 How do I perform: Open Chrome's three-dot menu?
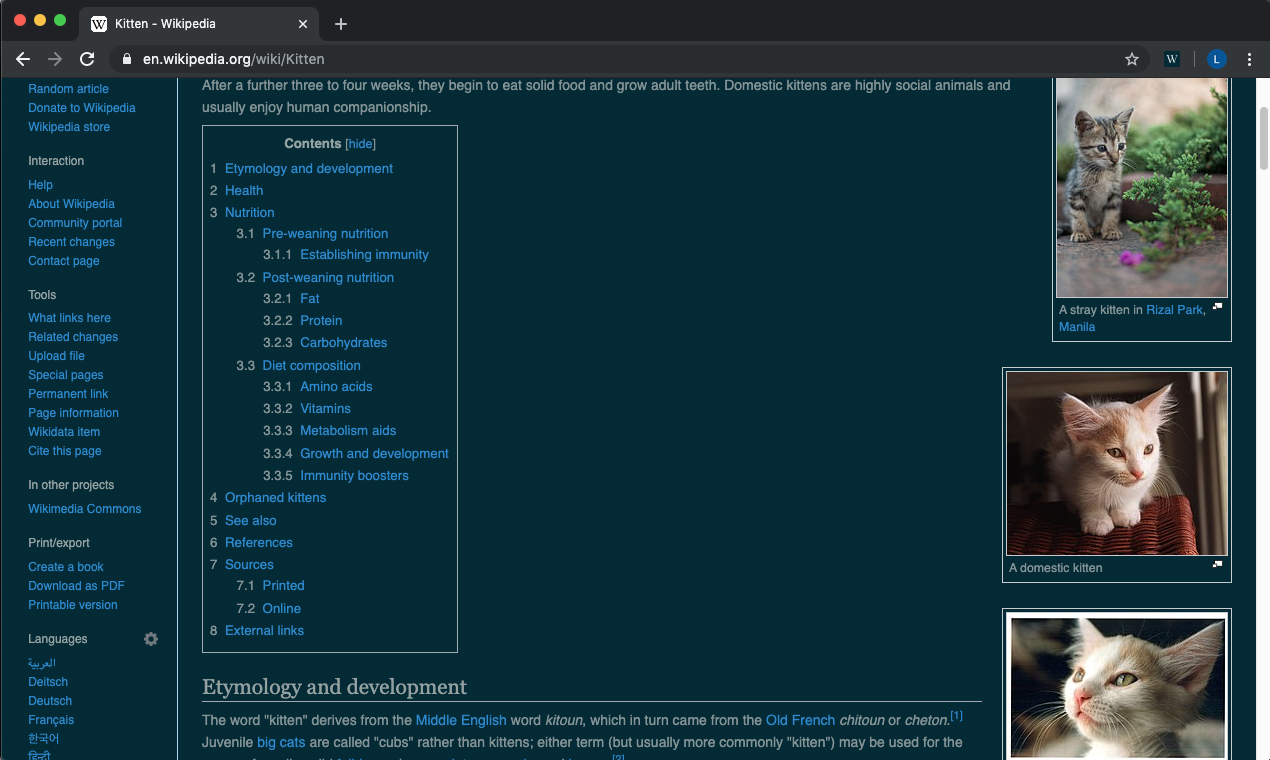[x=1249, y=59]
